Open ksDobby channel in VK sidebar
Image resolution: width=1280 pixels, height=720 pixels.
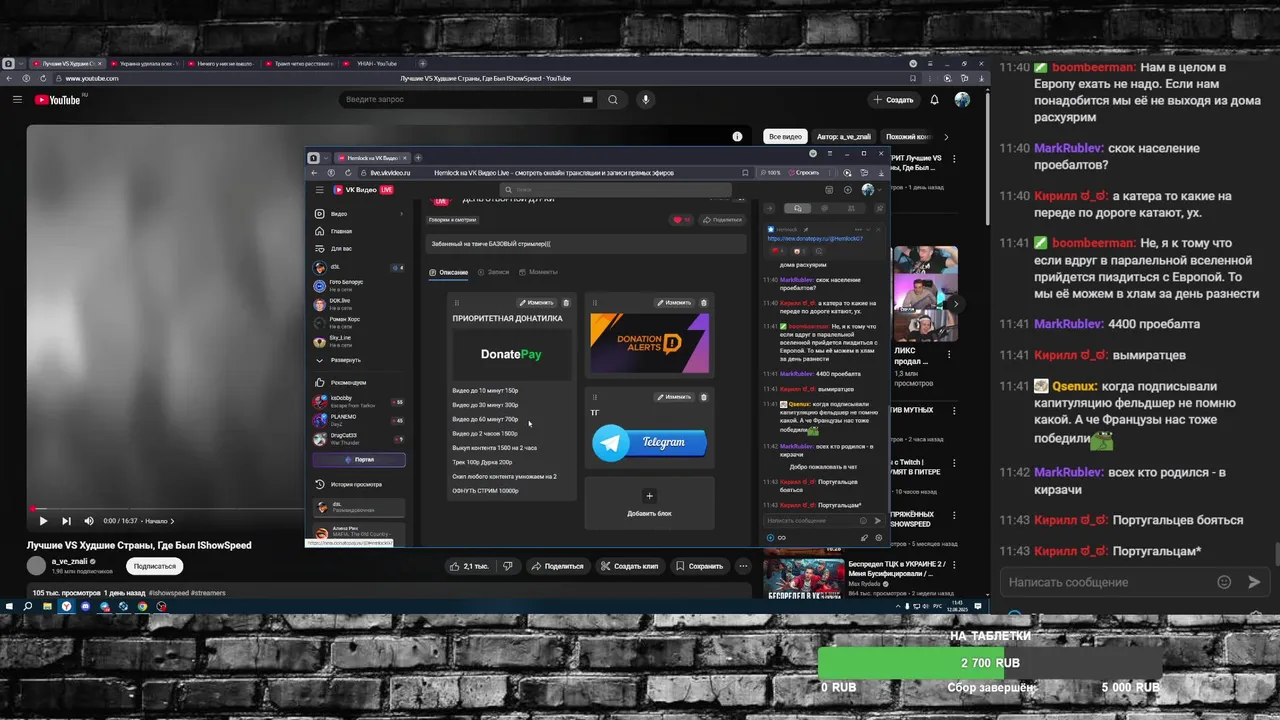358,401
